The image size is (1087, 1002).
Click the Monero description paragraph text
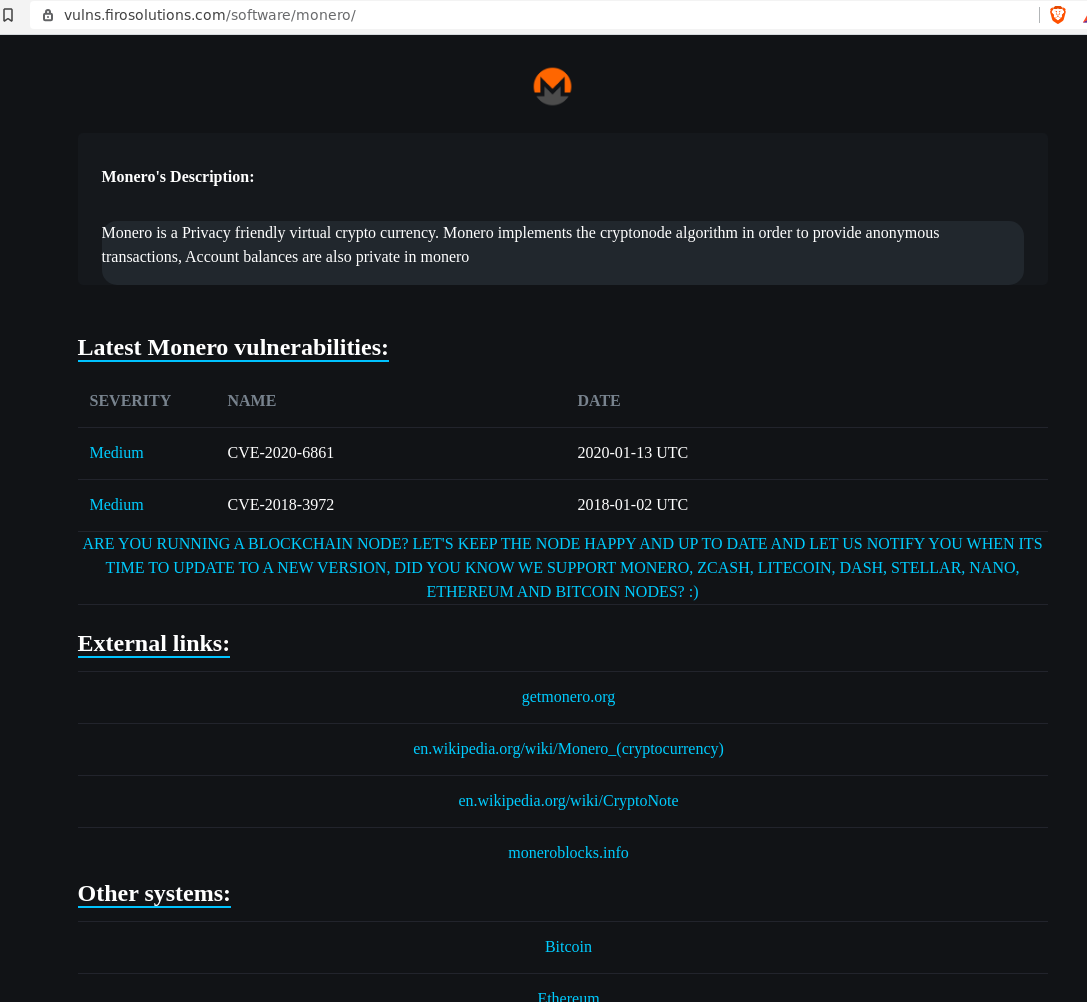pyautogui.click(x=520, y=245)
